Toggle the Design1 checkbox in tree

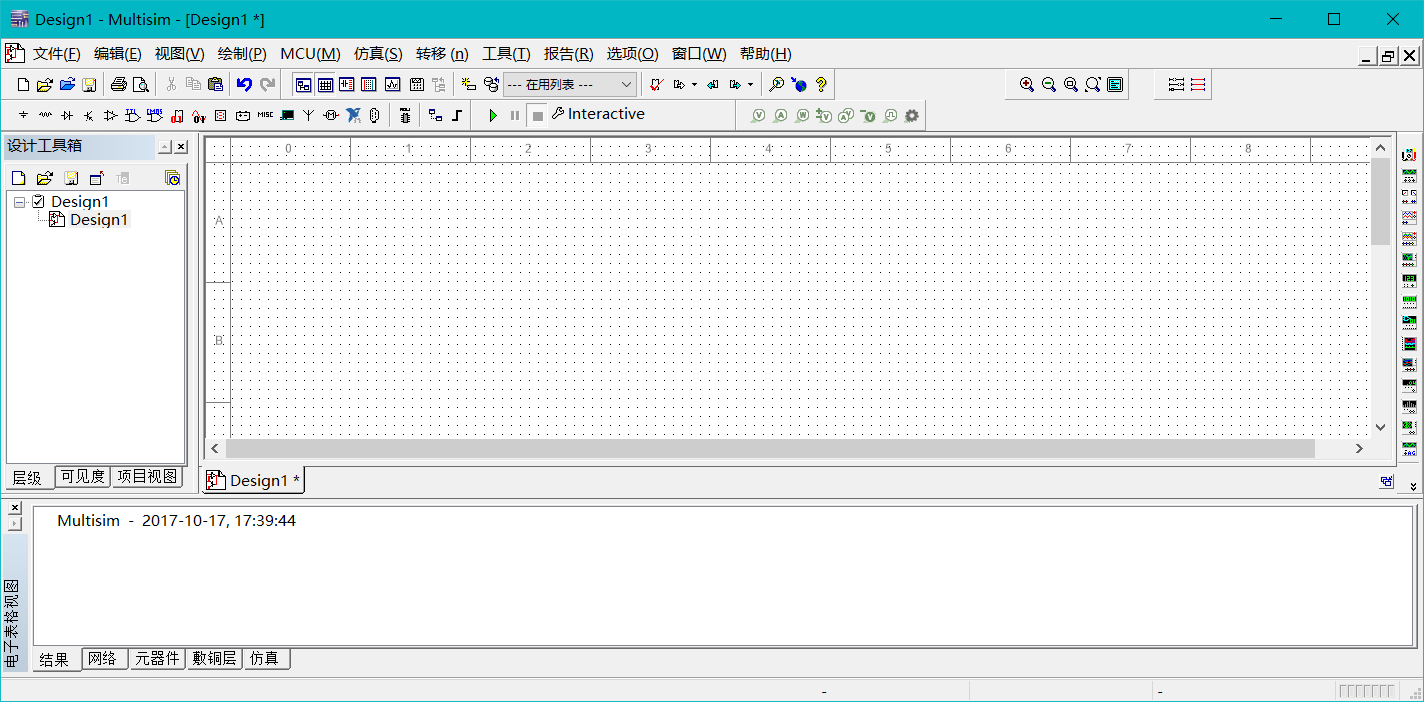38,201
